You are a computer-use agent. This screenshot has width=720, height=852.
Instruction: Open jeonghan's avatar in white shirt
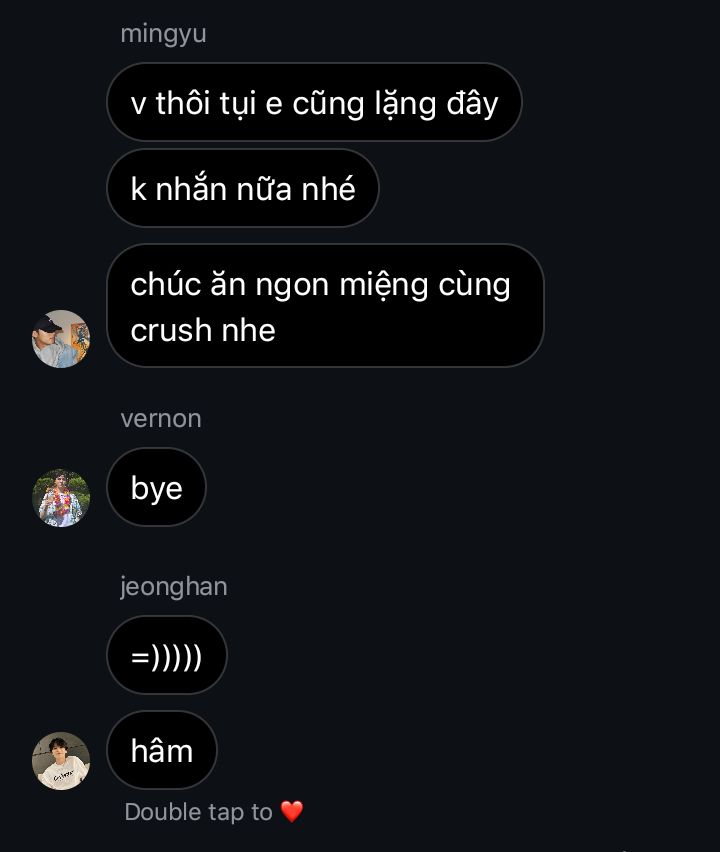tap(61, 761)
